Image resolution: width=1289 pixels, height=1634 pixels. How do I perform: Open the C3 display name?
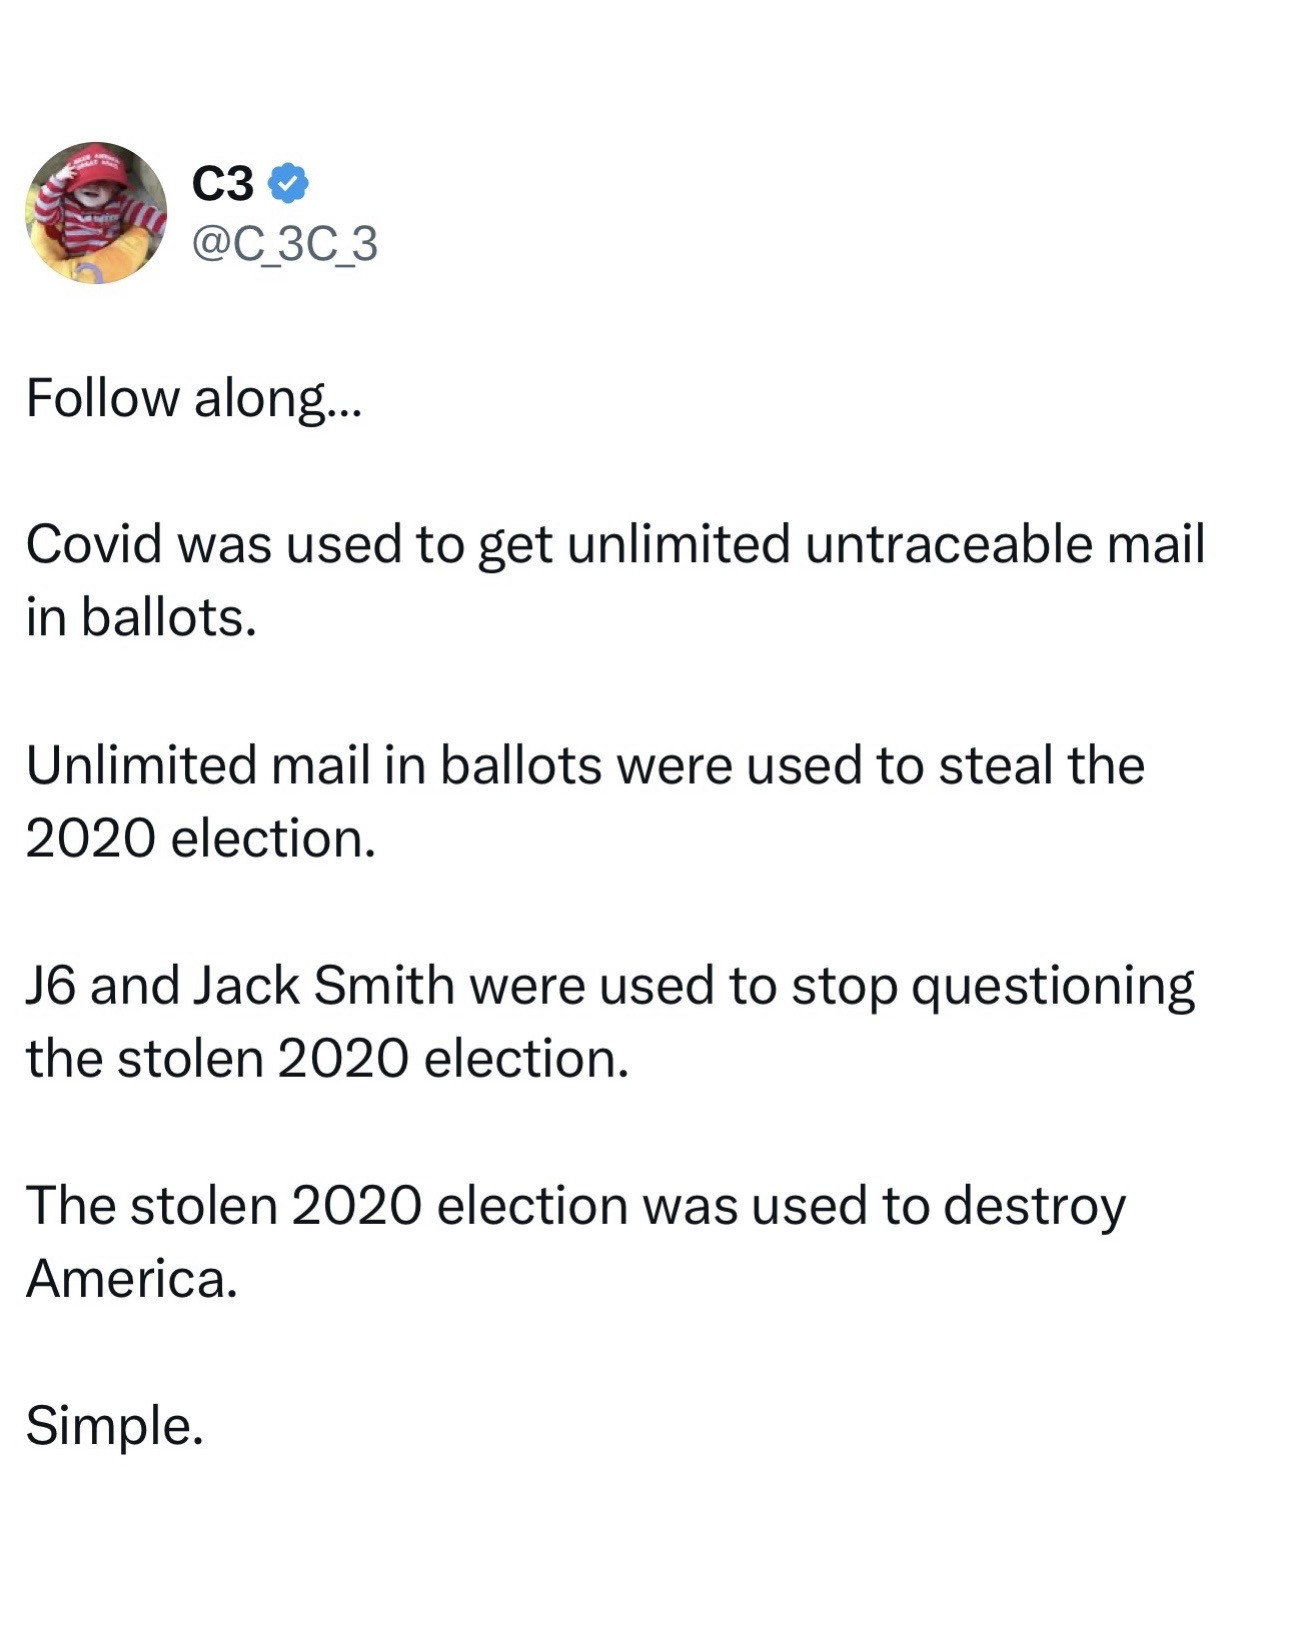click(x=222, y=184)
